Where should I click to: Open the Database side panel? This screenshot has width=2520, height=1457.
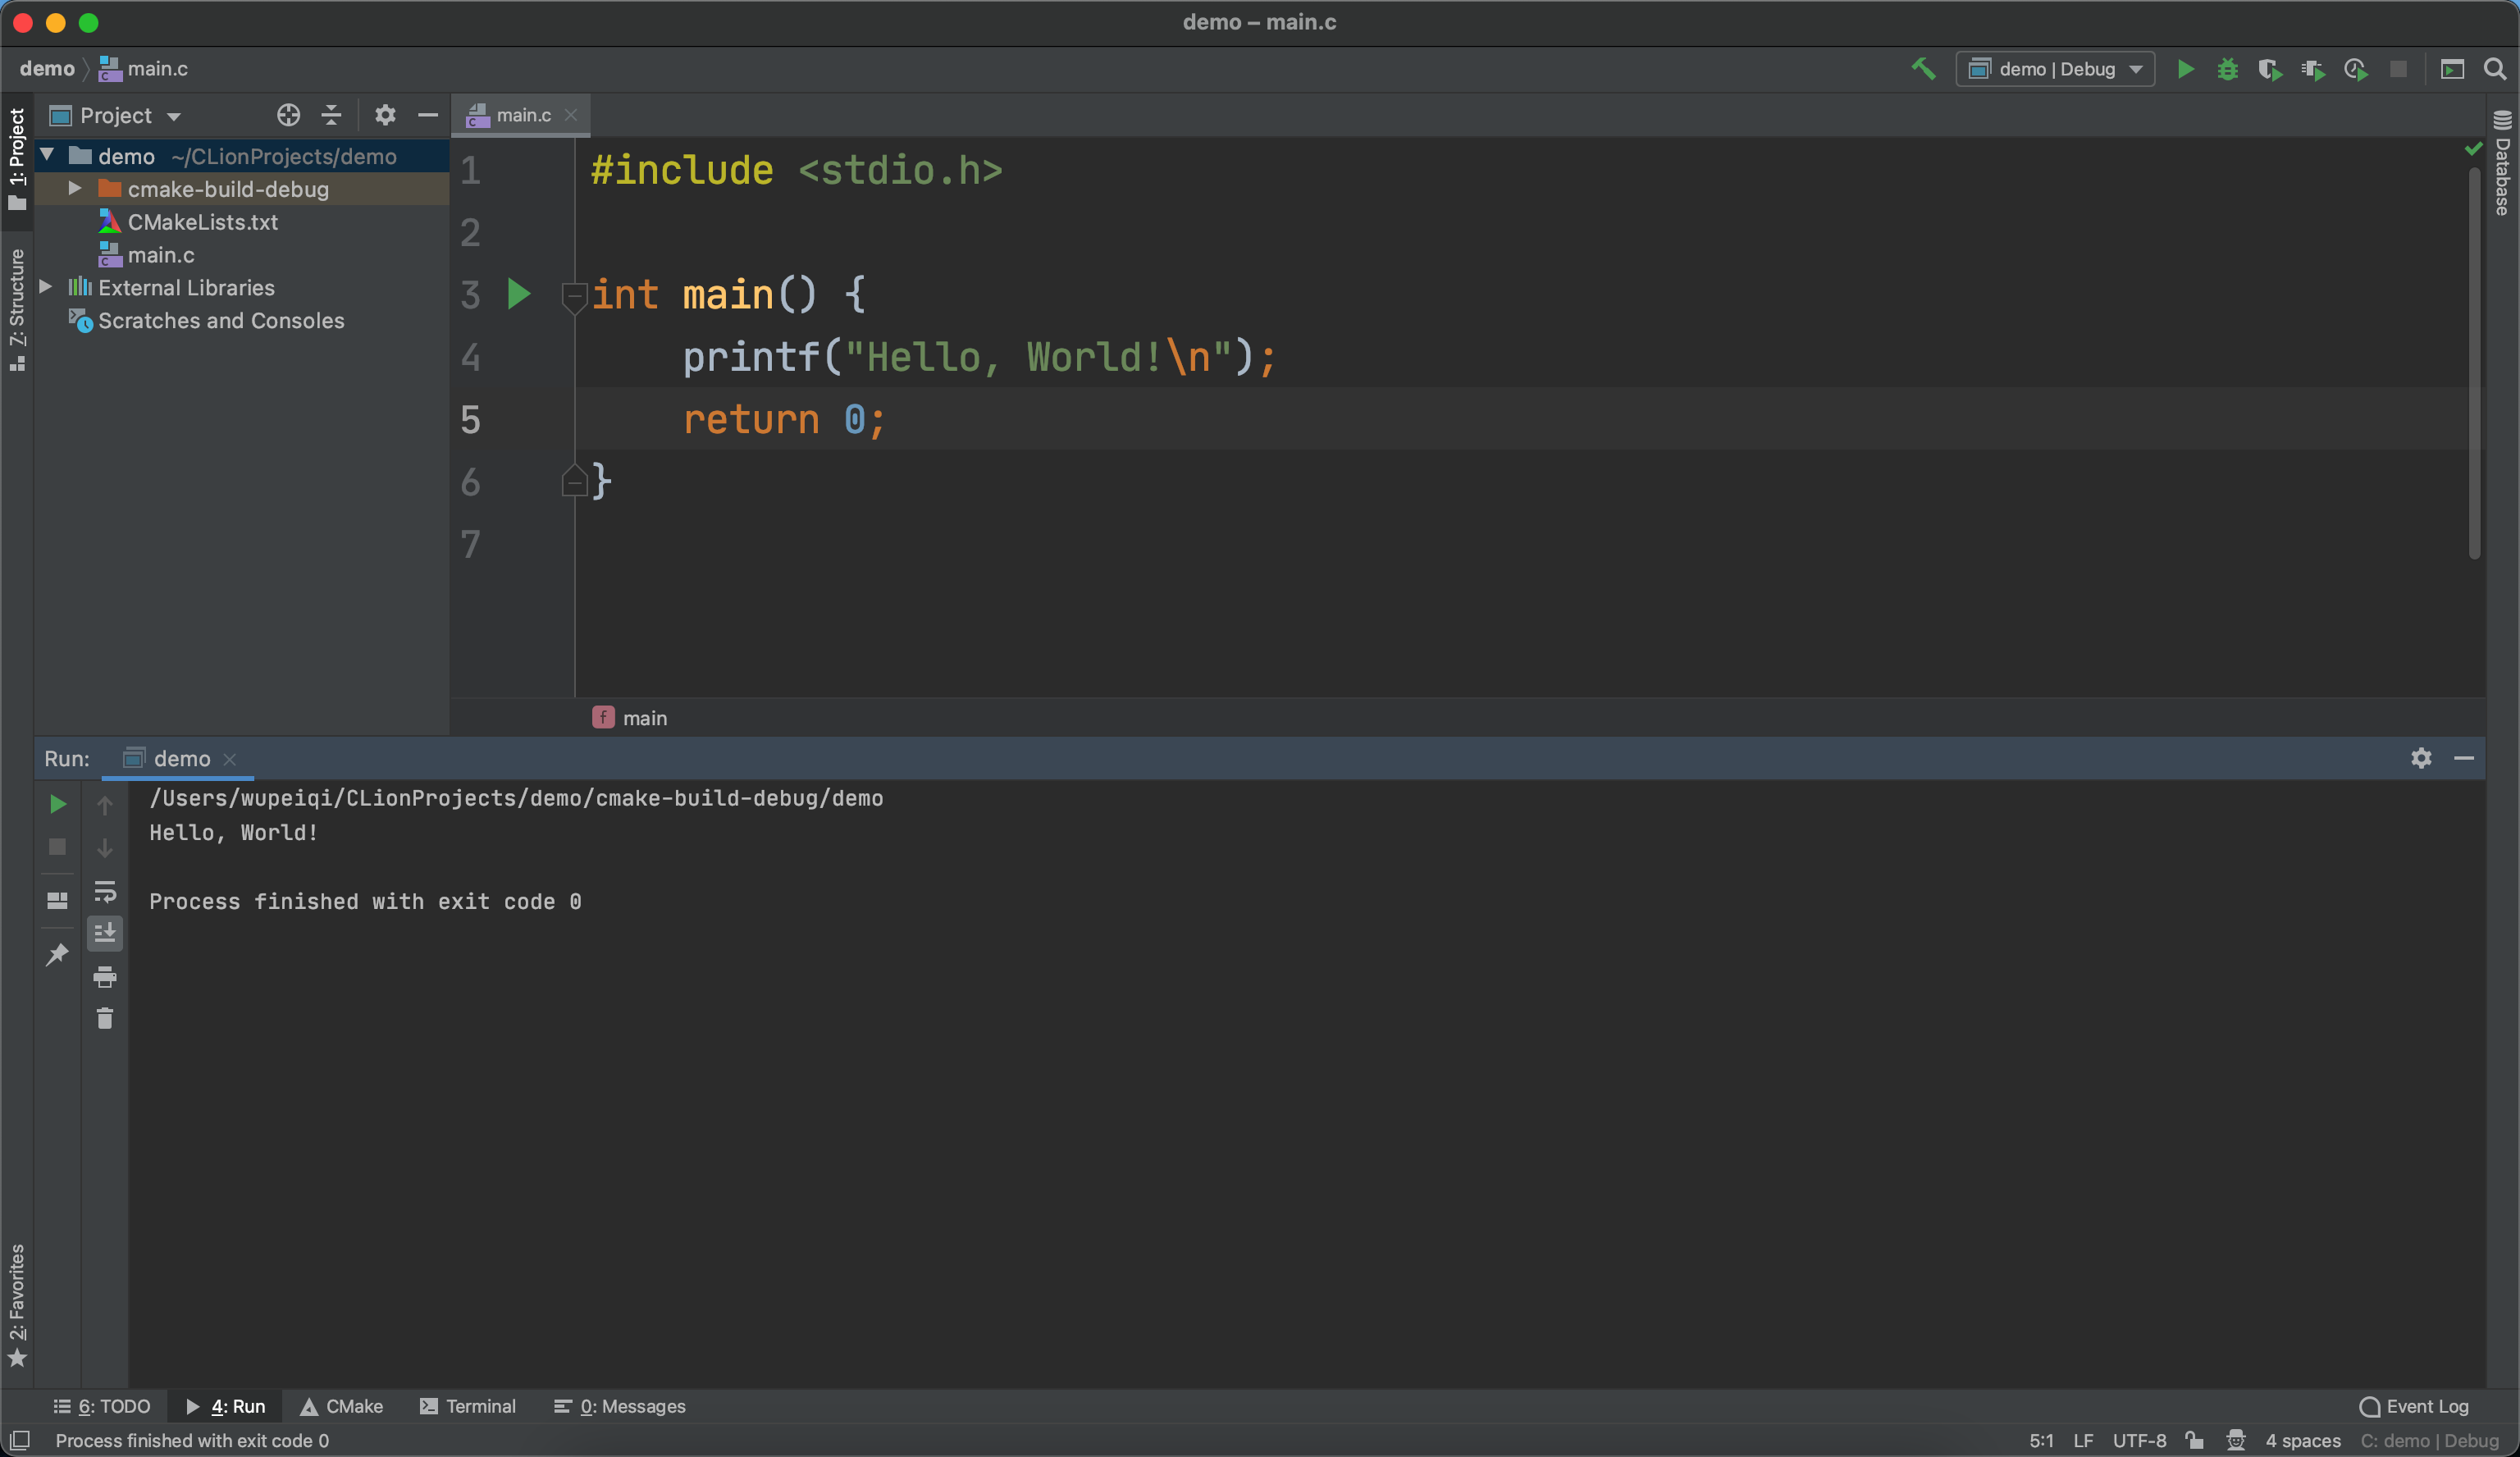pyautogui.click(x=2502, y=162)
